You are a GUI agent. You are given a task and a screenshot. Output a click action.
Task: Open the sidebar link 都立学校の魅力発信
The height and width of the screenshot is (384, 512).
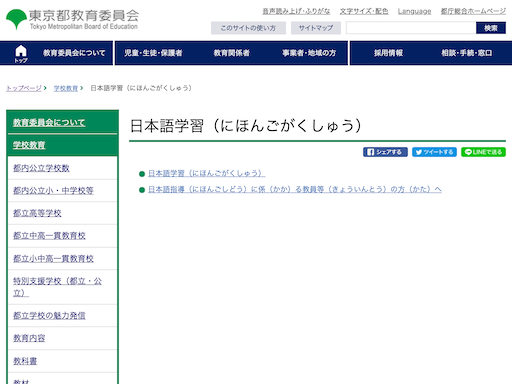pyautogui.click(x=49, y=315)
